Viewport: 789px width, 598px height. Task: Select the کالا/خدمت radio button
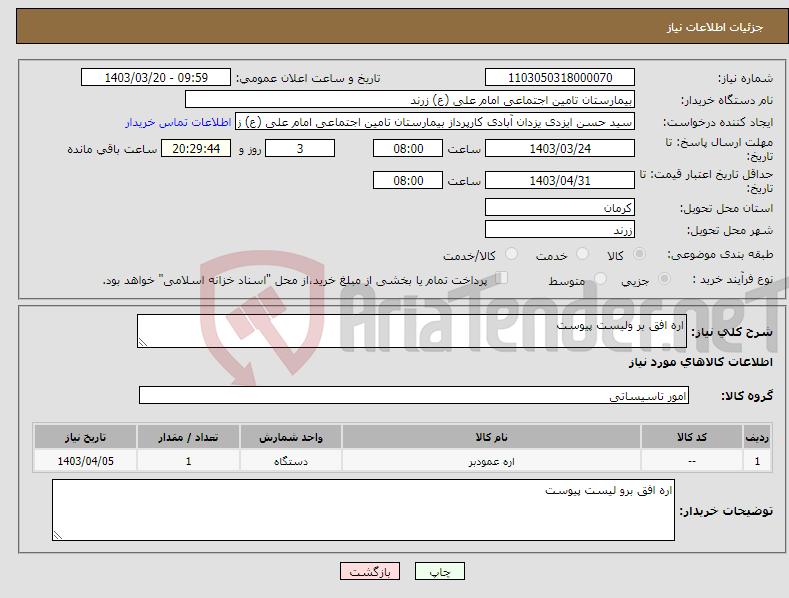click(511, 254)
